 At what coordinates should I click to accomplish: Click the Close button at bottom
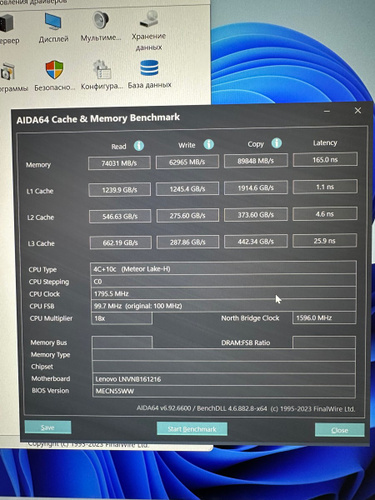click(340, 430)
